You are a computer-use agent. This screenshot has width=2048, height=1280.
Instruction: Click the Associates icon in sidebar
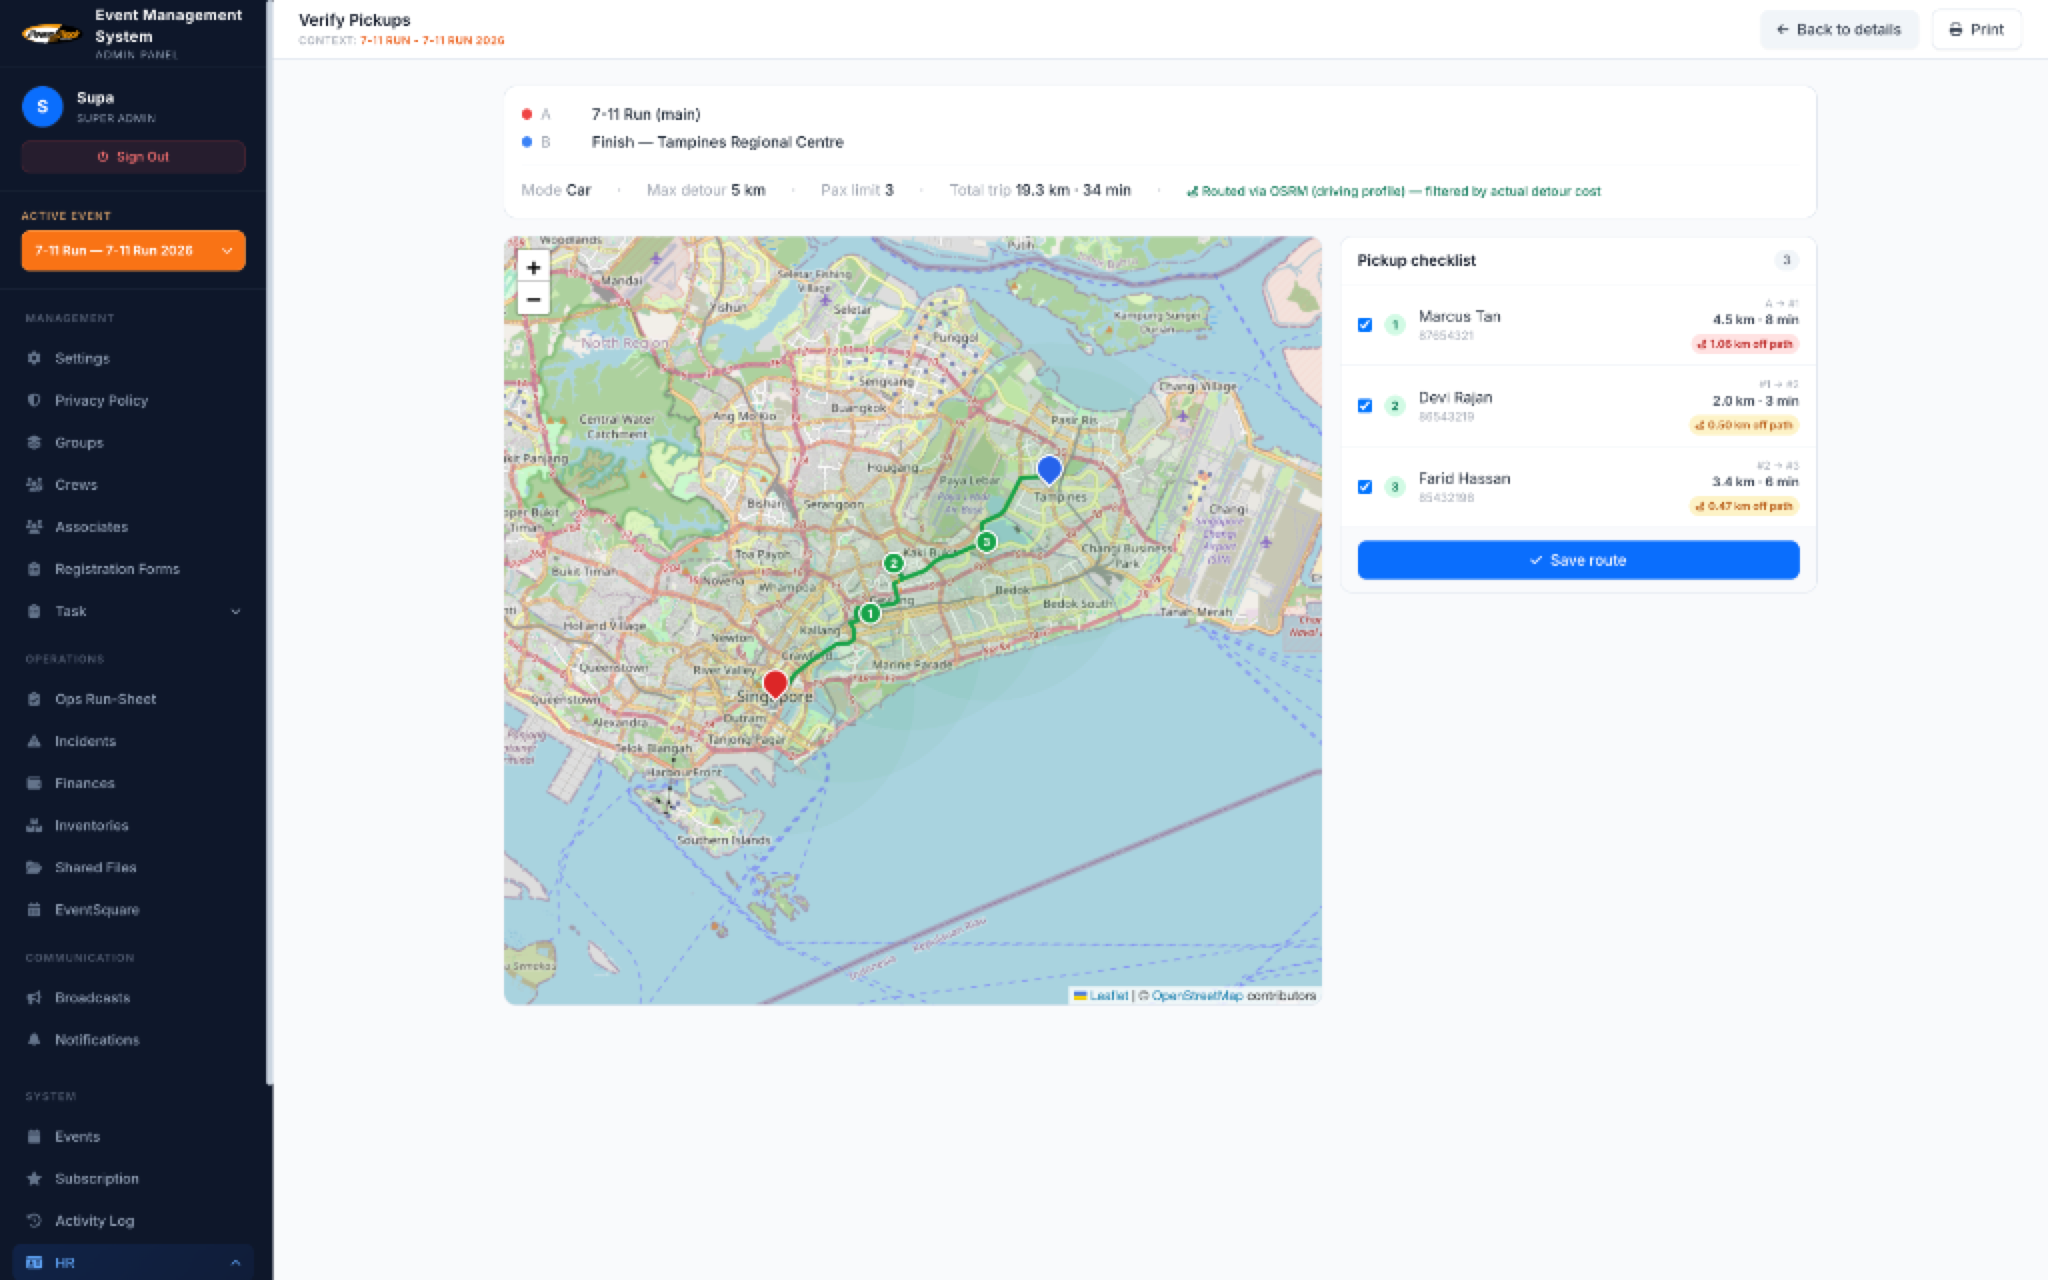[x=34, y=526]
